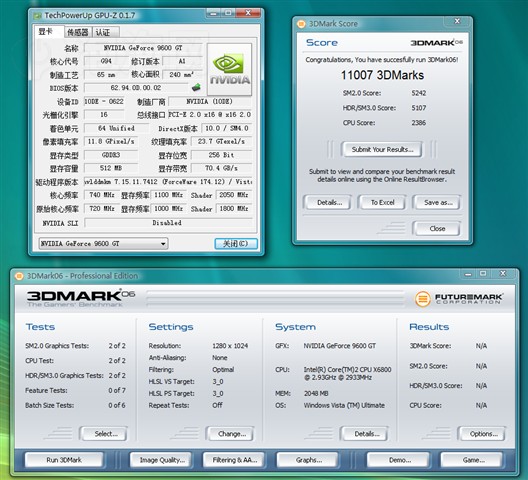Click the Futuremark Corporation logo
This screenshot has width=528, height=480.
pyautogui.click(x=459, y=298)
